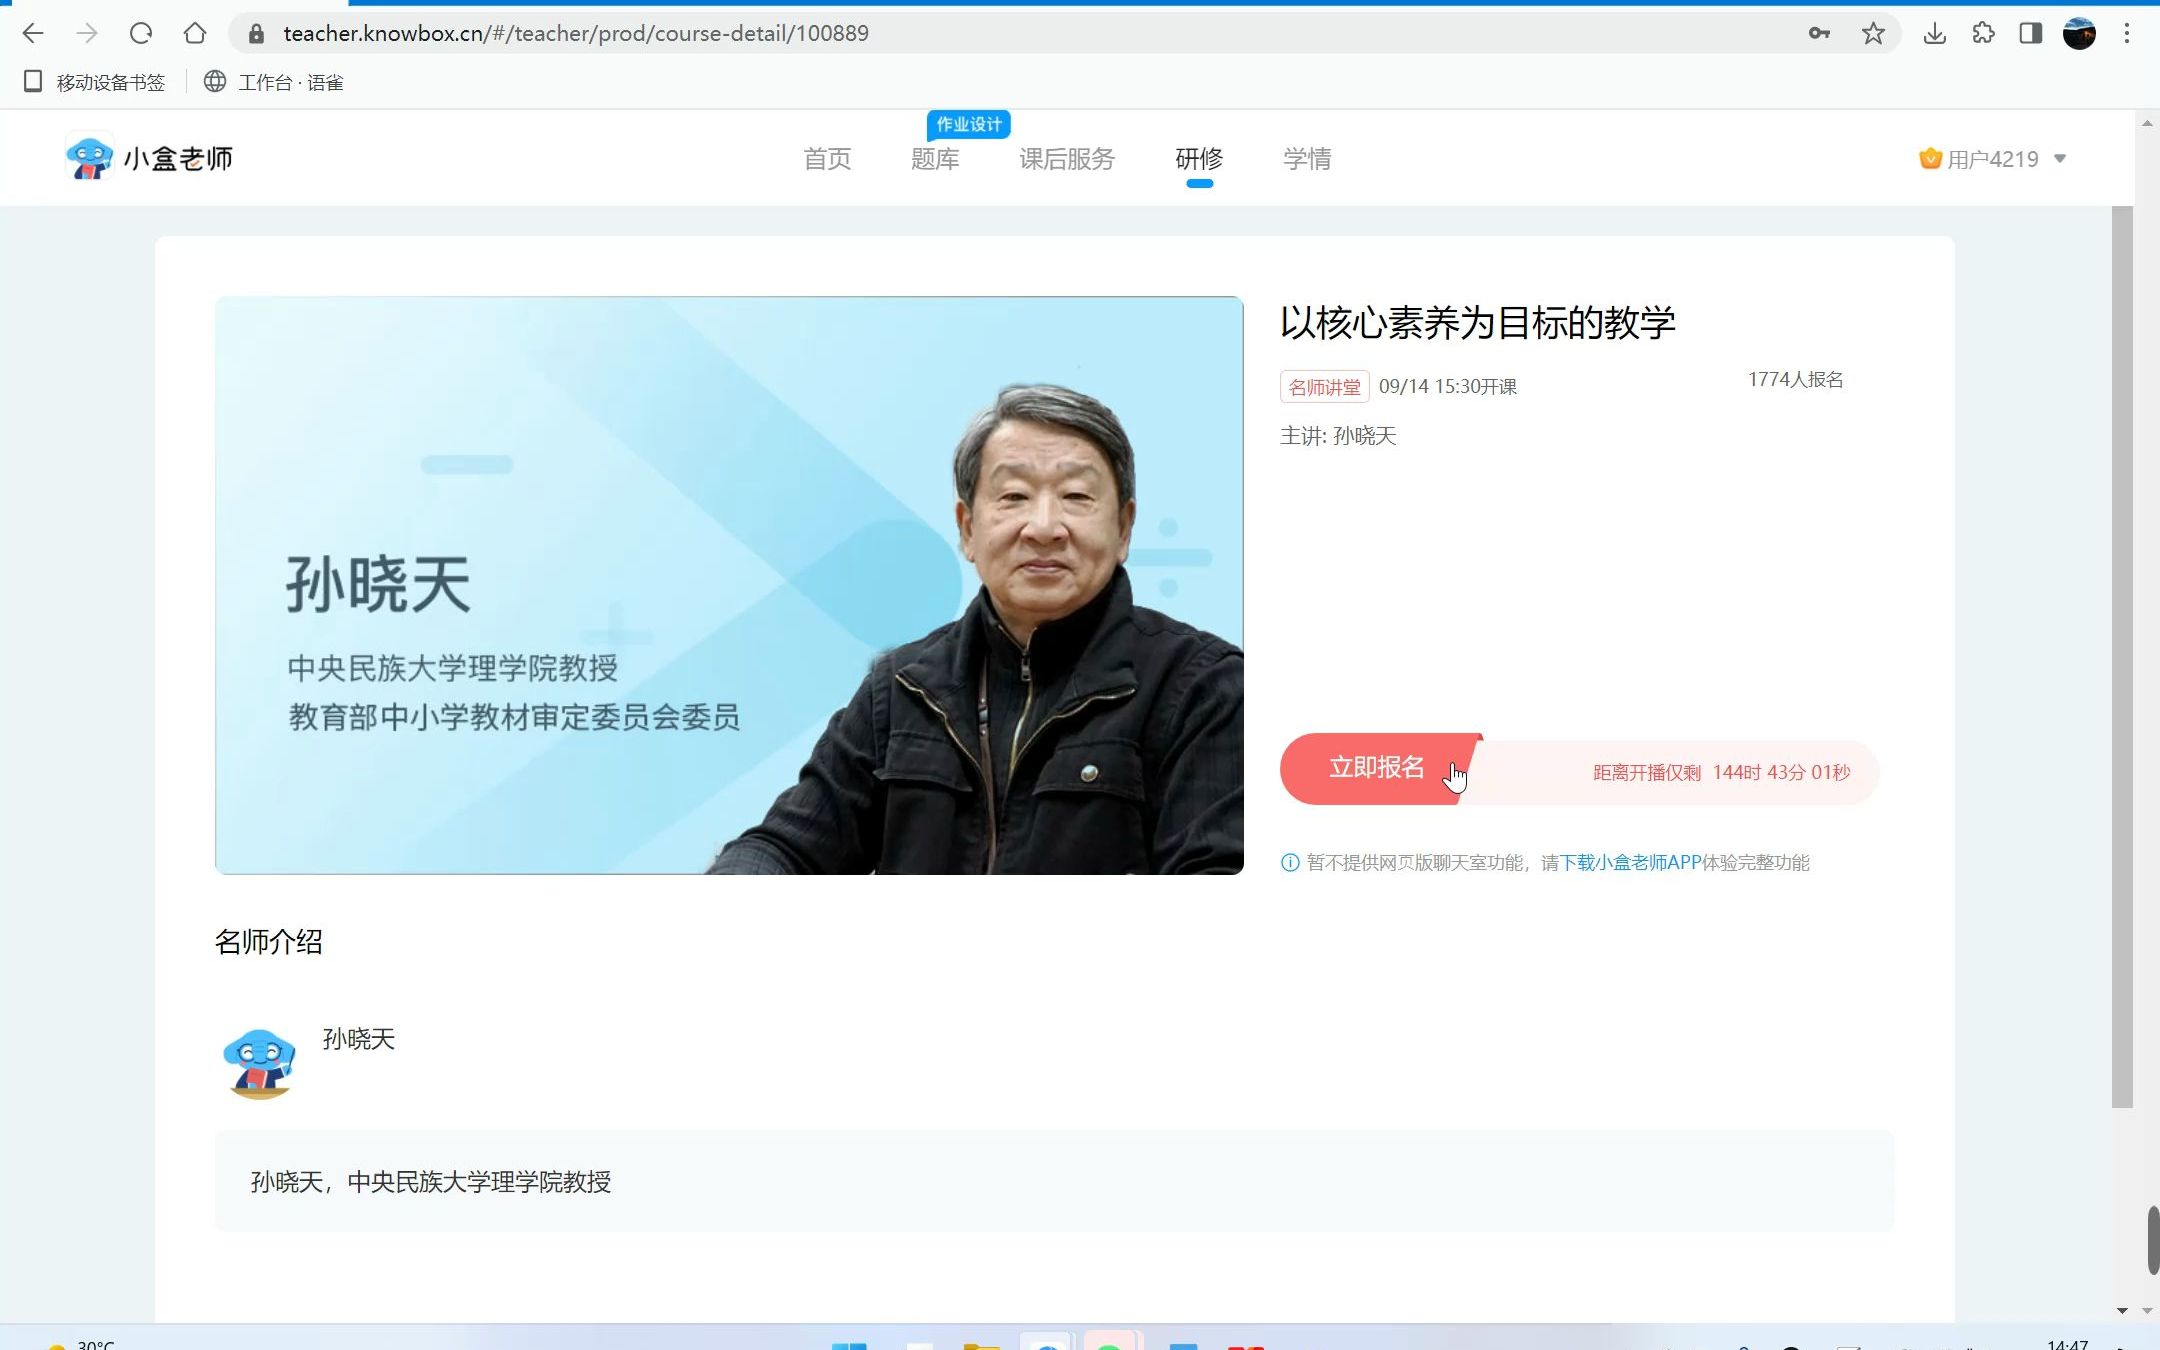Bookmark this page with the star icon

tap(1873, 33)
